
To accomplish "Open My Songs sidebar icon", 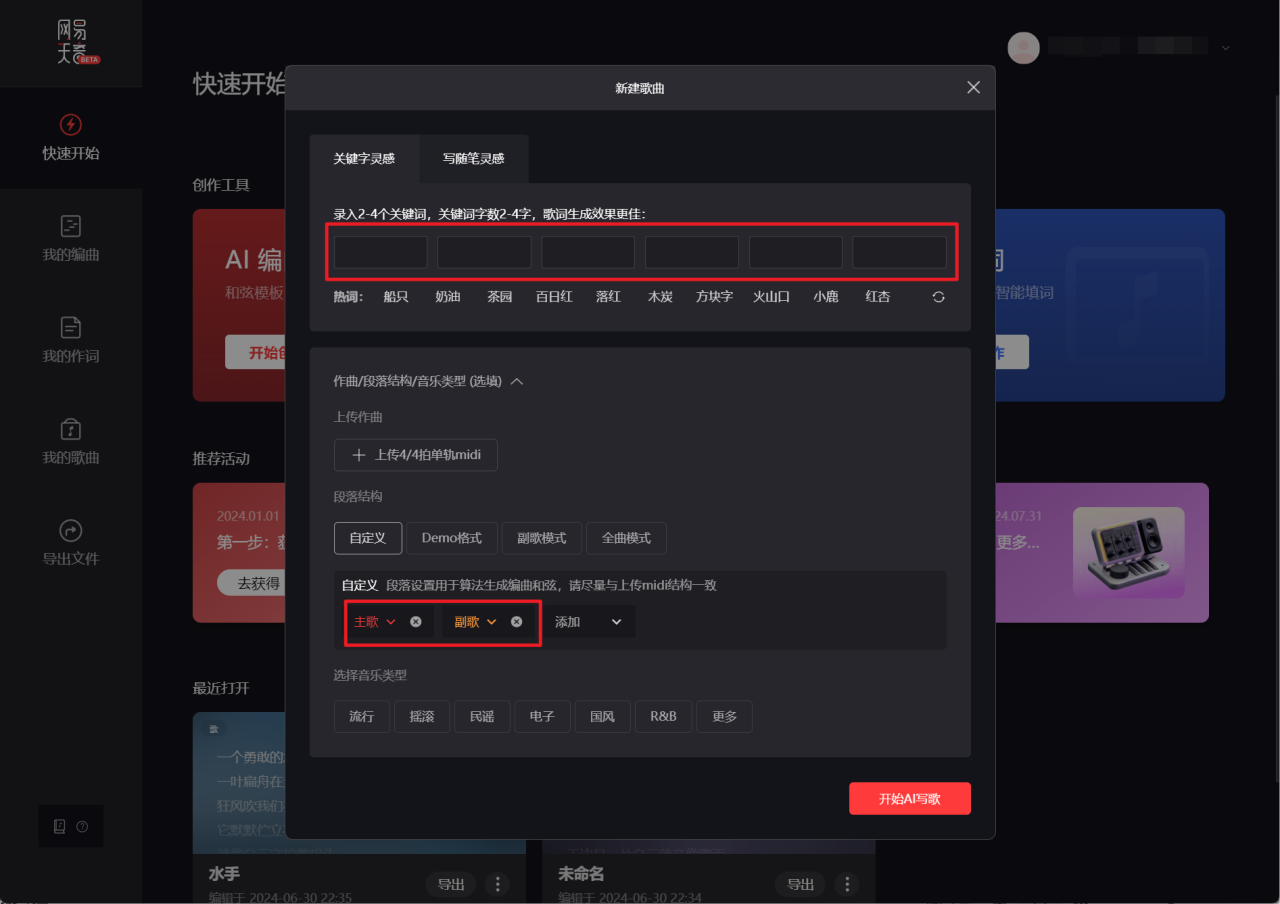I will tap(70, 429).
